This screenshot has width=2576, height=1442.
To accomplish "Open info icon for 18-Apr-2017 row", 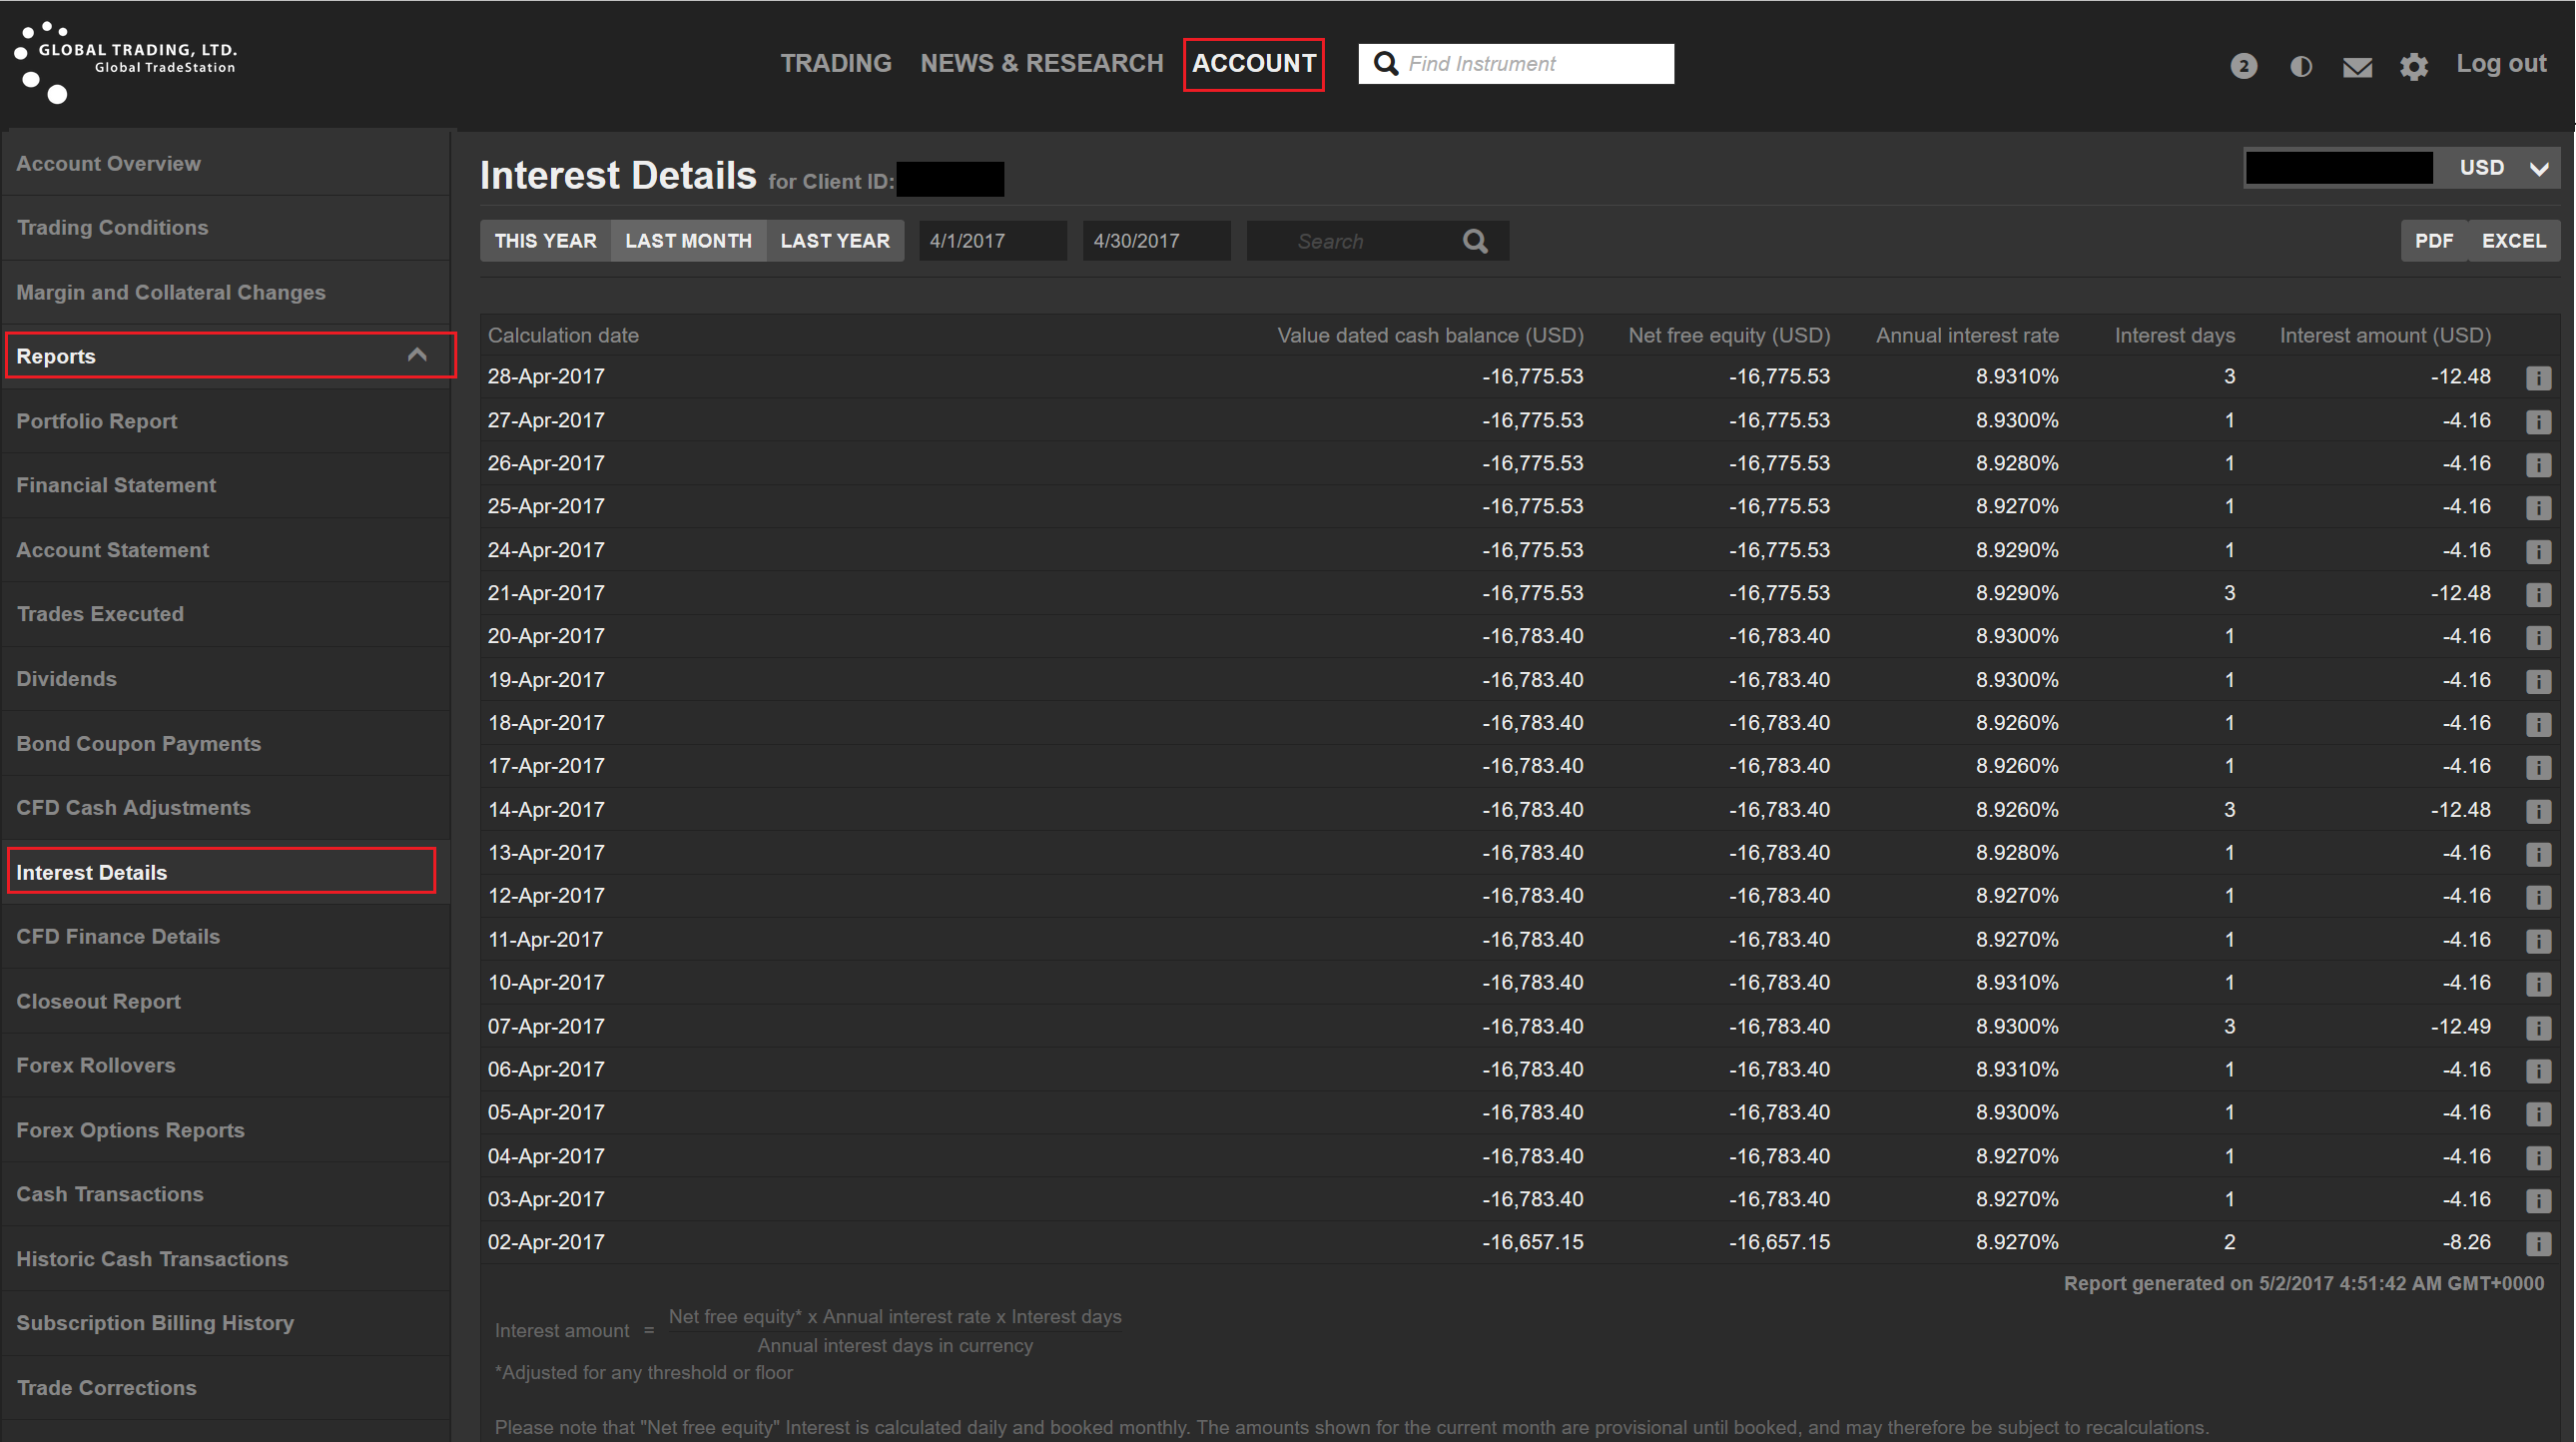I will point(2538,724).
